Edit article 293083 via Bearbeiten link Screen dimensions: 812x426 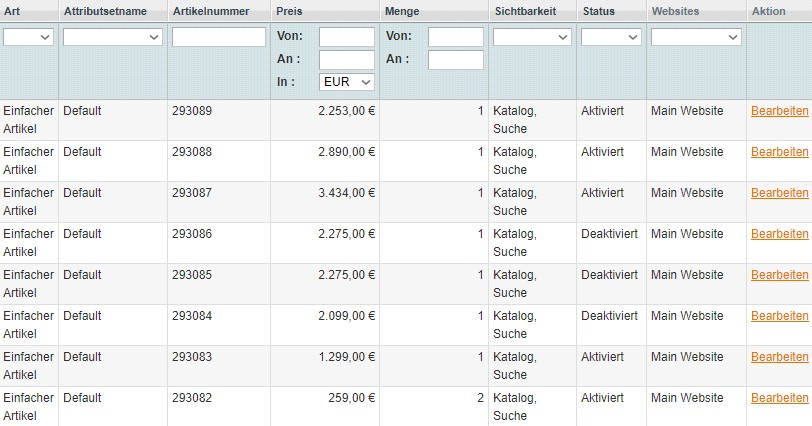pos(779,357)
